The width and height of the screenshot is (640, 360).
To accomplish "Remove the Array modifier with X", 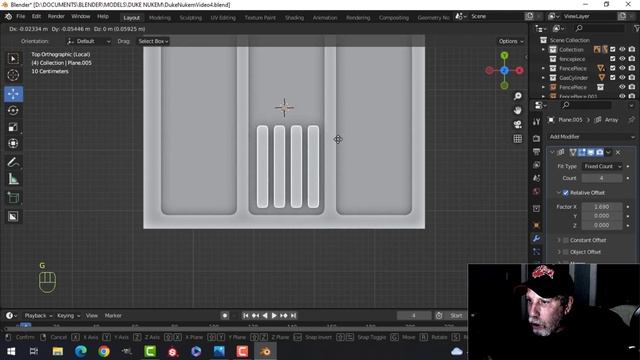I will pyautogui.click(x=618, y=152).
